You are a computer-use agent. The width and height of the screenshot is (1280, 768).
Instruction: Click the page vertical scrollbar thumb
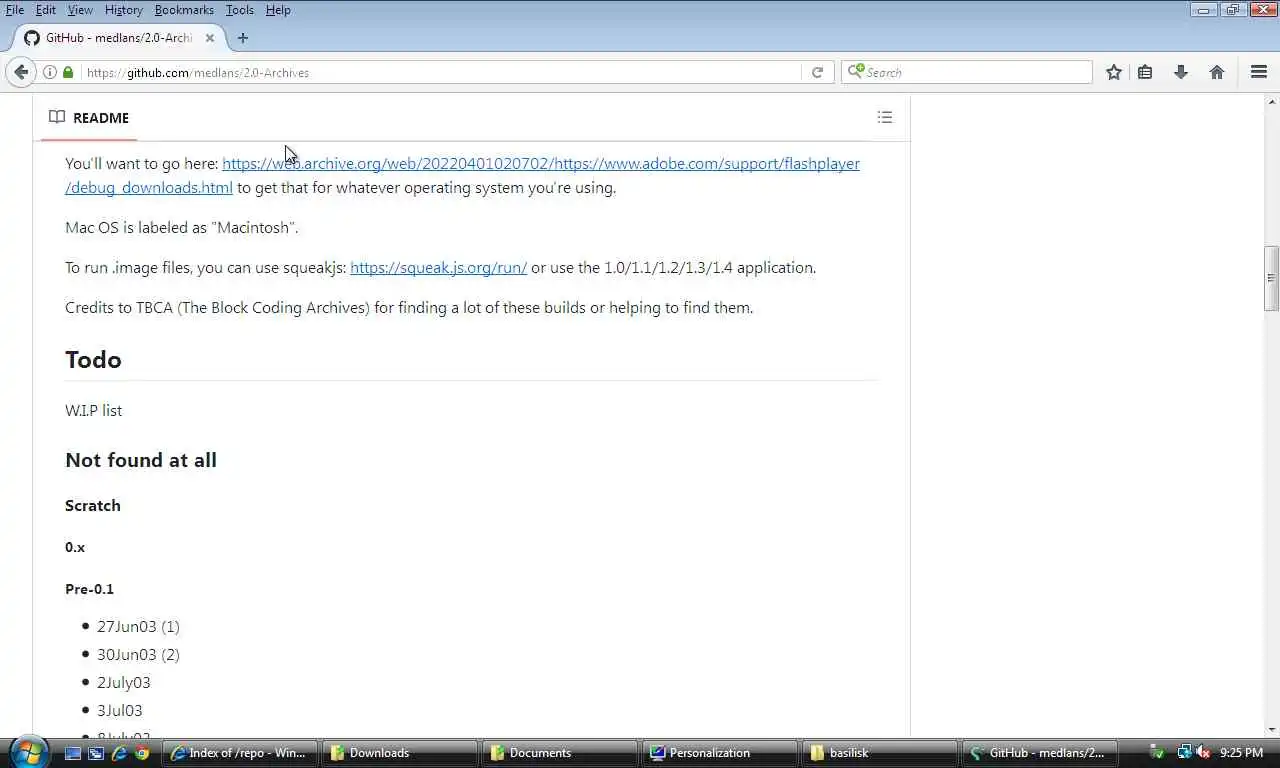(x=1272, y=278)
